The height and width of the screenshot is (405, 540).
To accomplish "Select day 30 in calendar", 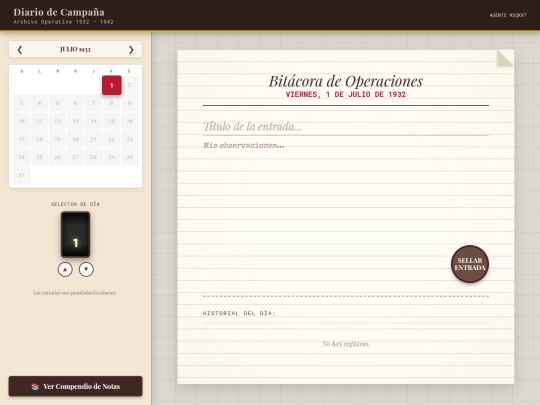I will click(x=129, y=157).
